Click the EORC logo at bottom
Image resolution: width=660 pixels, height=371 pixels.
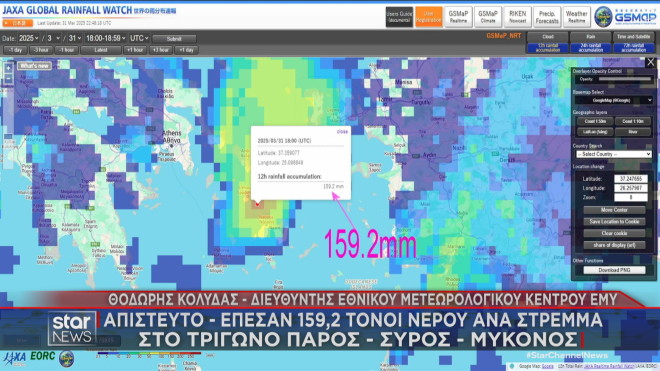[43, 356]
